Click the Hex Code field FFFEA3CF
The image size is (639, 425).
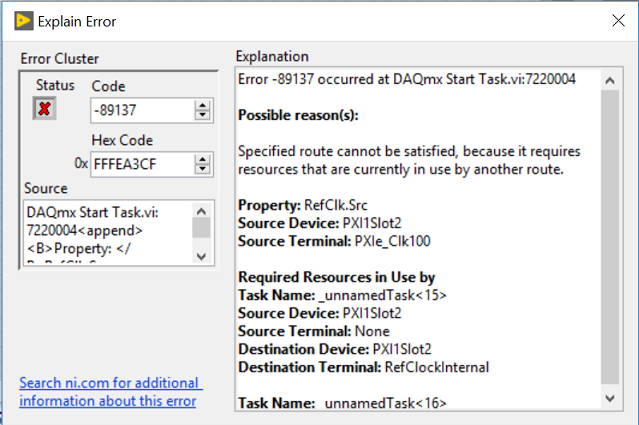click(x=142, y=164)
